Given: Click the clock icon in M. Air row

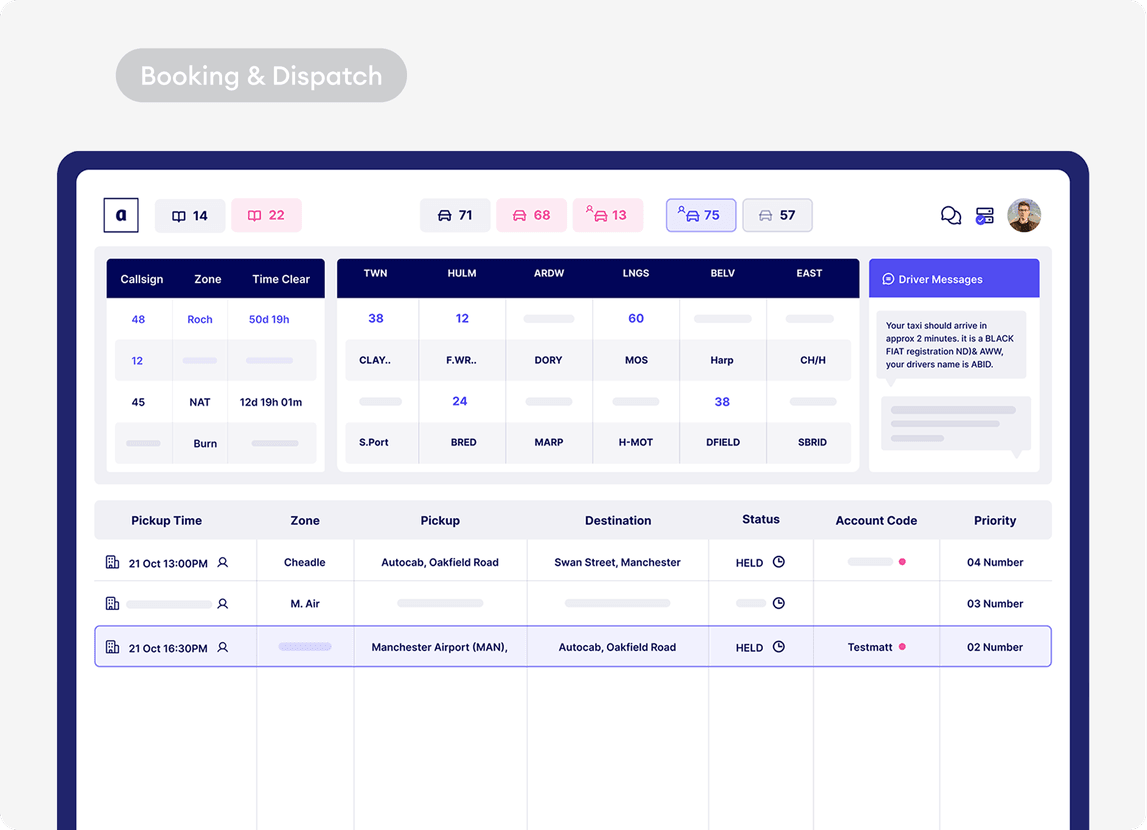Looking at the screenshot, I should click(x=779, y=603).
